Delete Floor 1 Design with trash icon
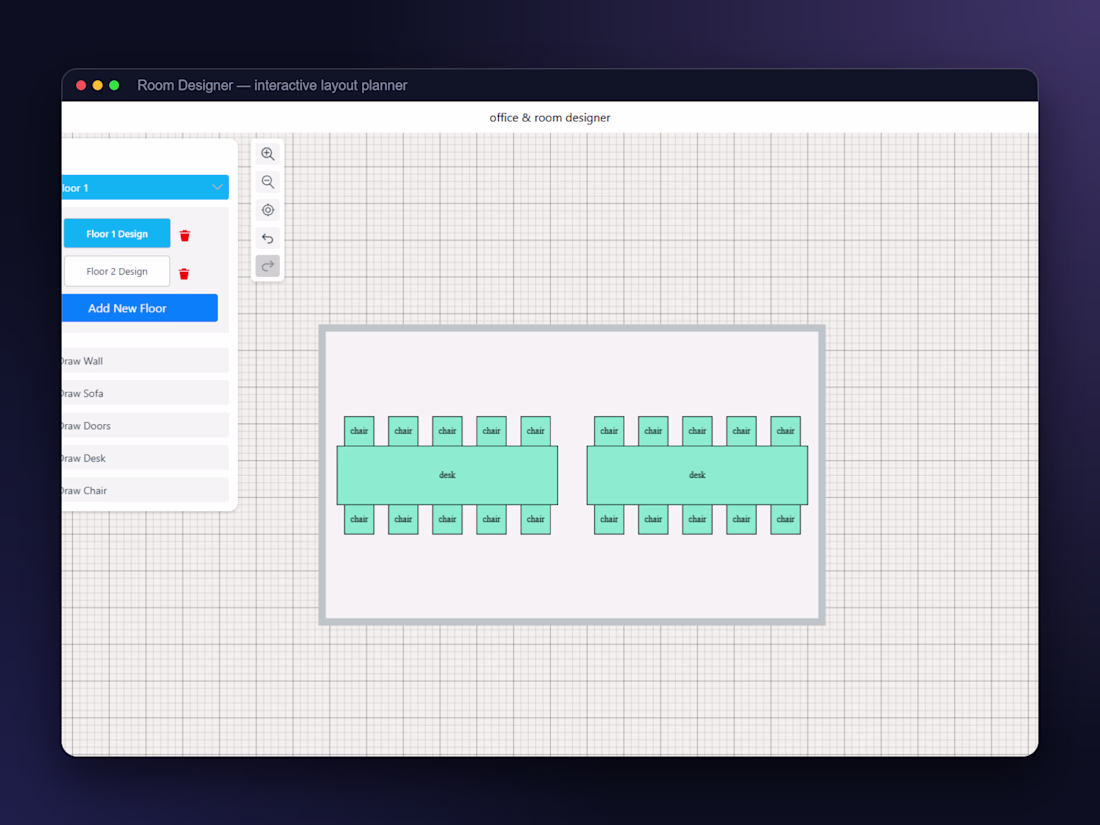 tap(185, 235)
